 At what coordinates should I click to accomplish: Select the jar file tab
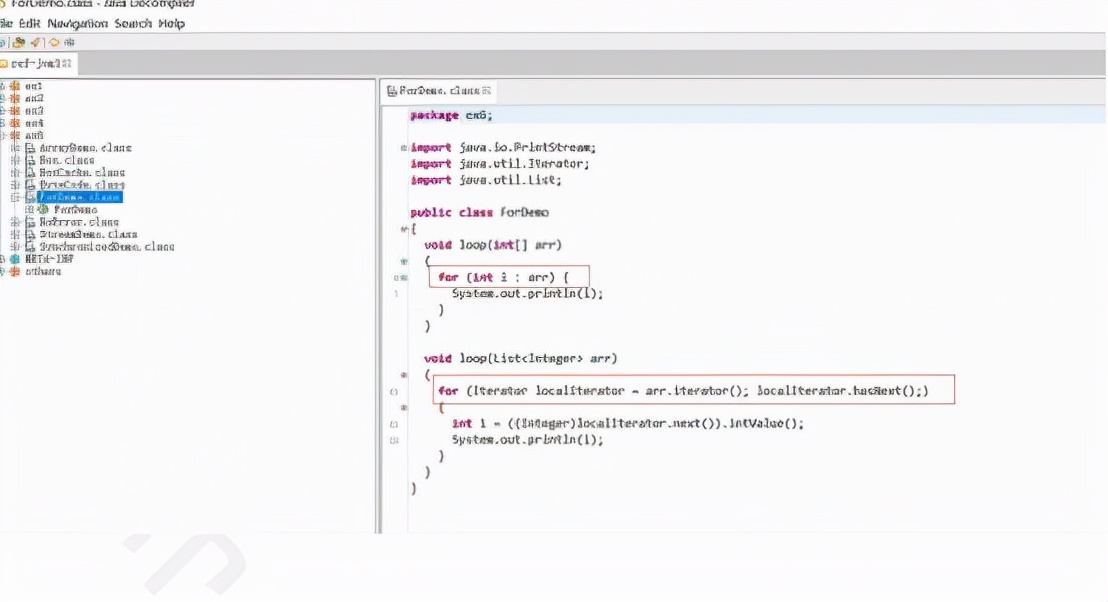tap(37, 64)
